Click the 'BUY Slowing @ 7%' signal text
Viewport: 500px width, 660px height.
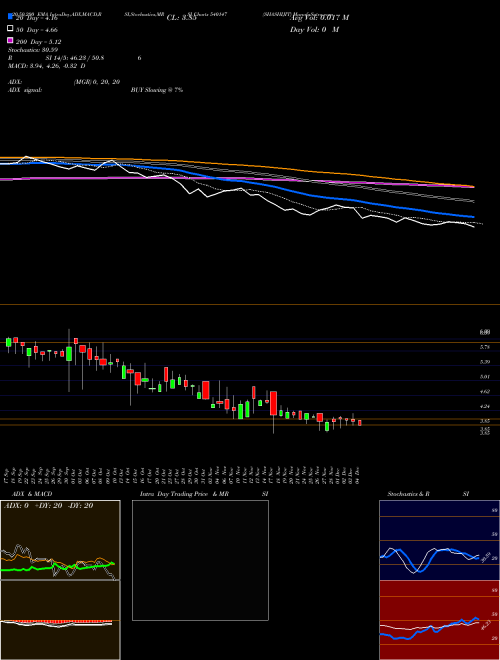(x=157, y=90)
